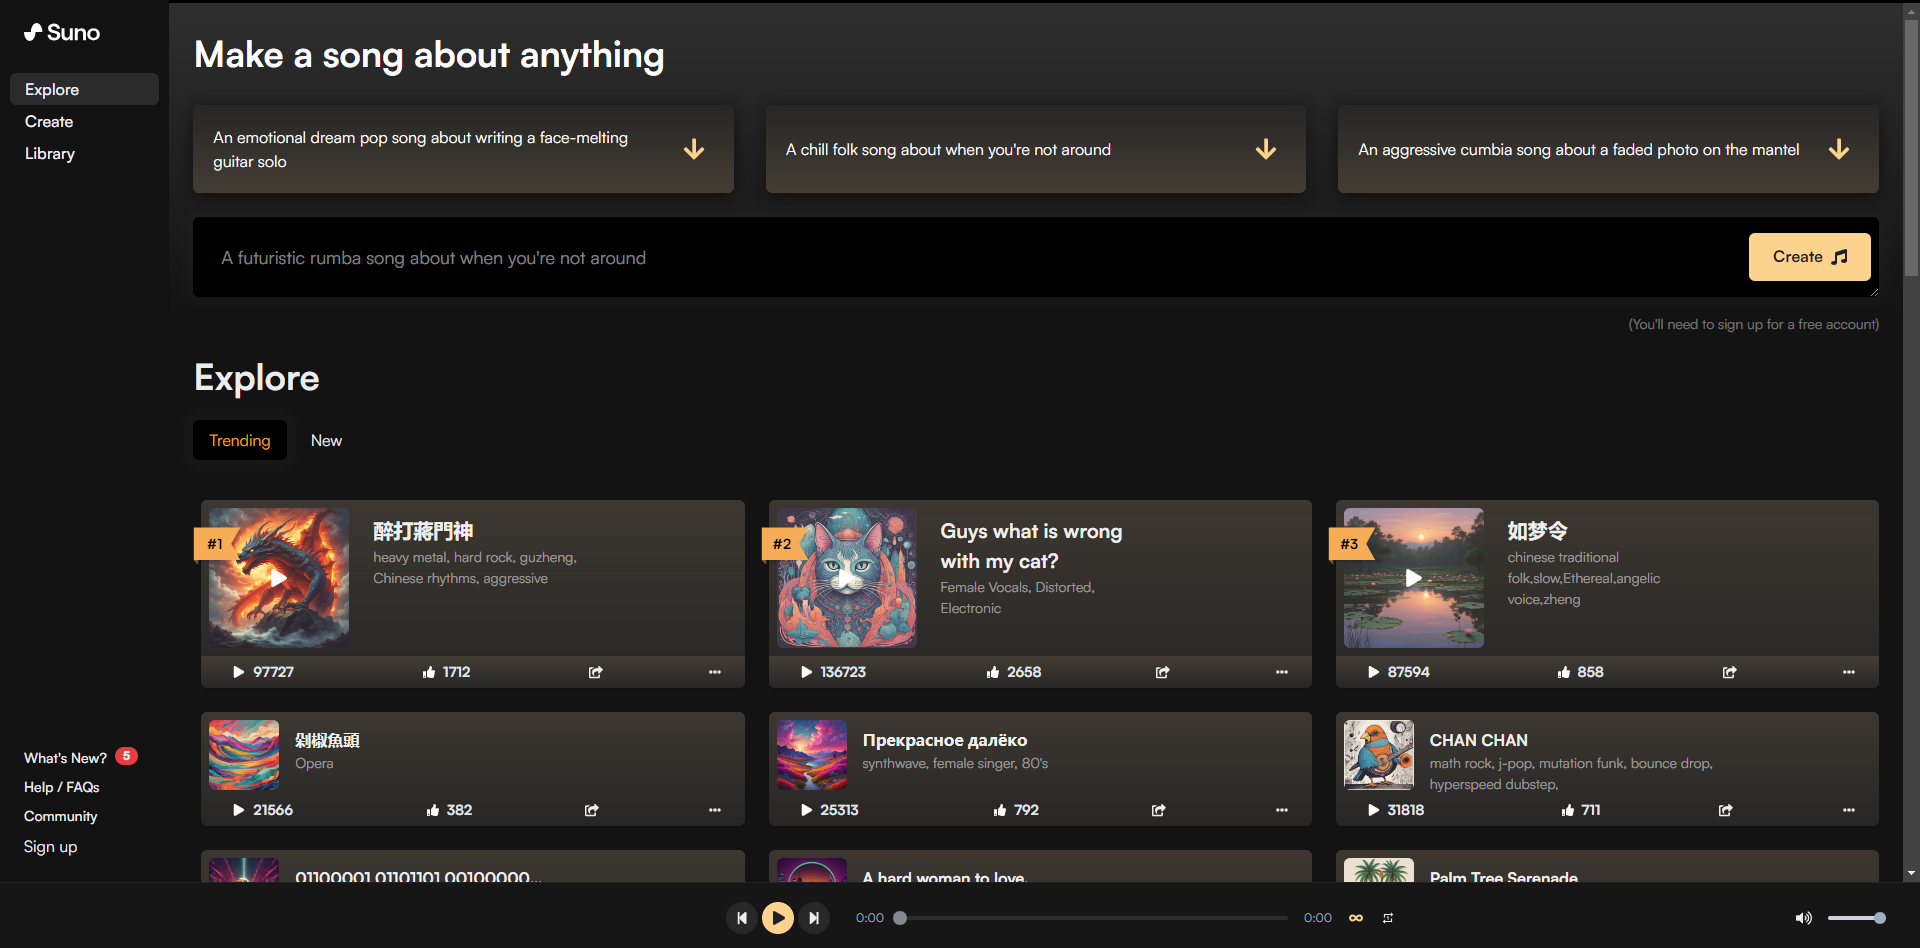Toggle the shuffle icon in the player
This screenshot has height=948, width=1920.
click(x=1388, y=918)
